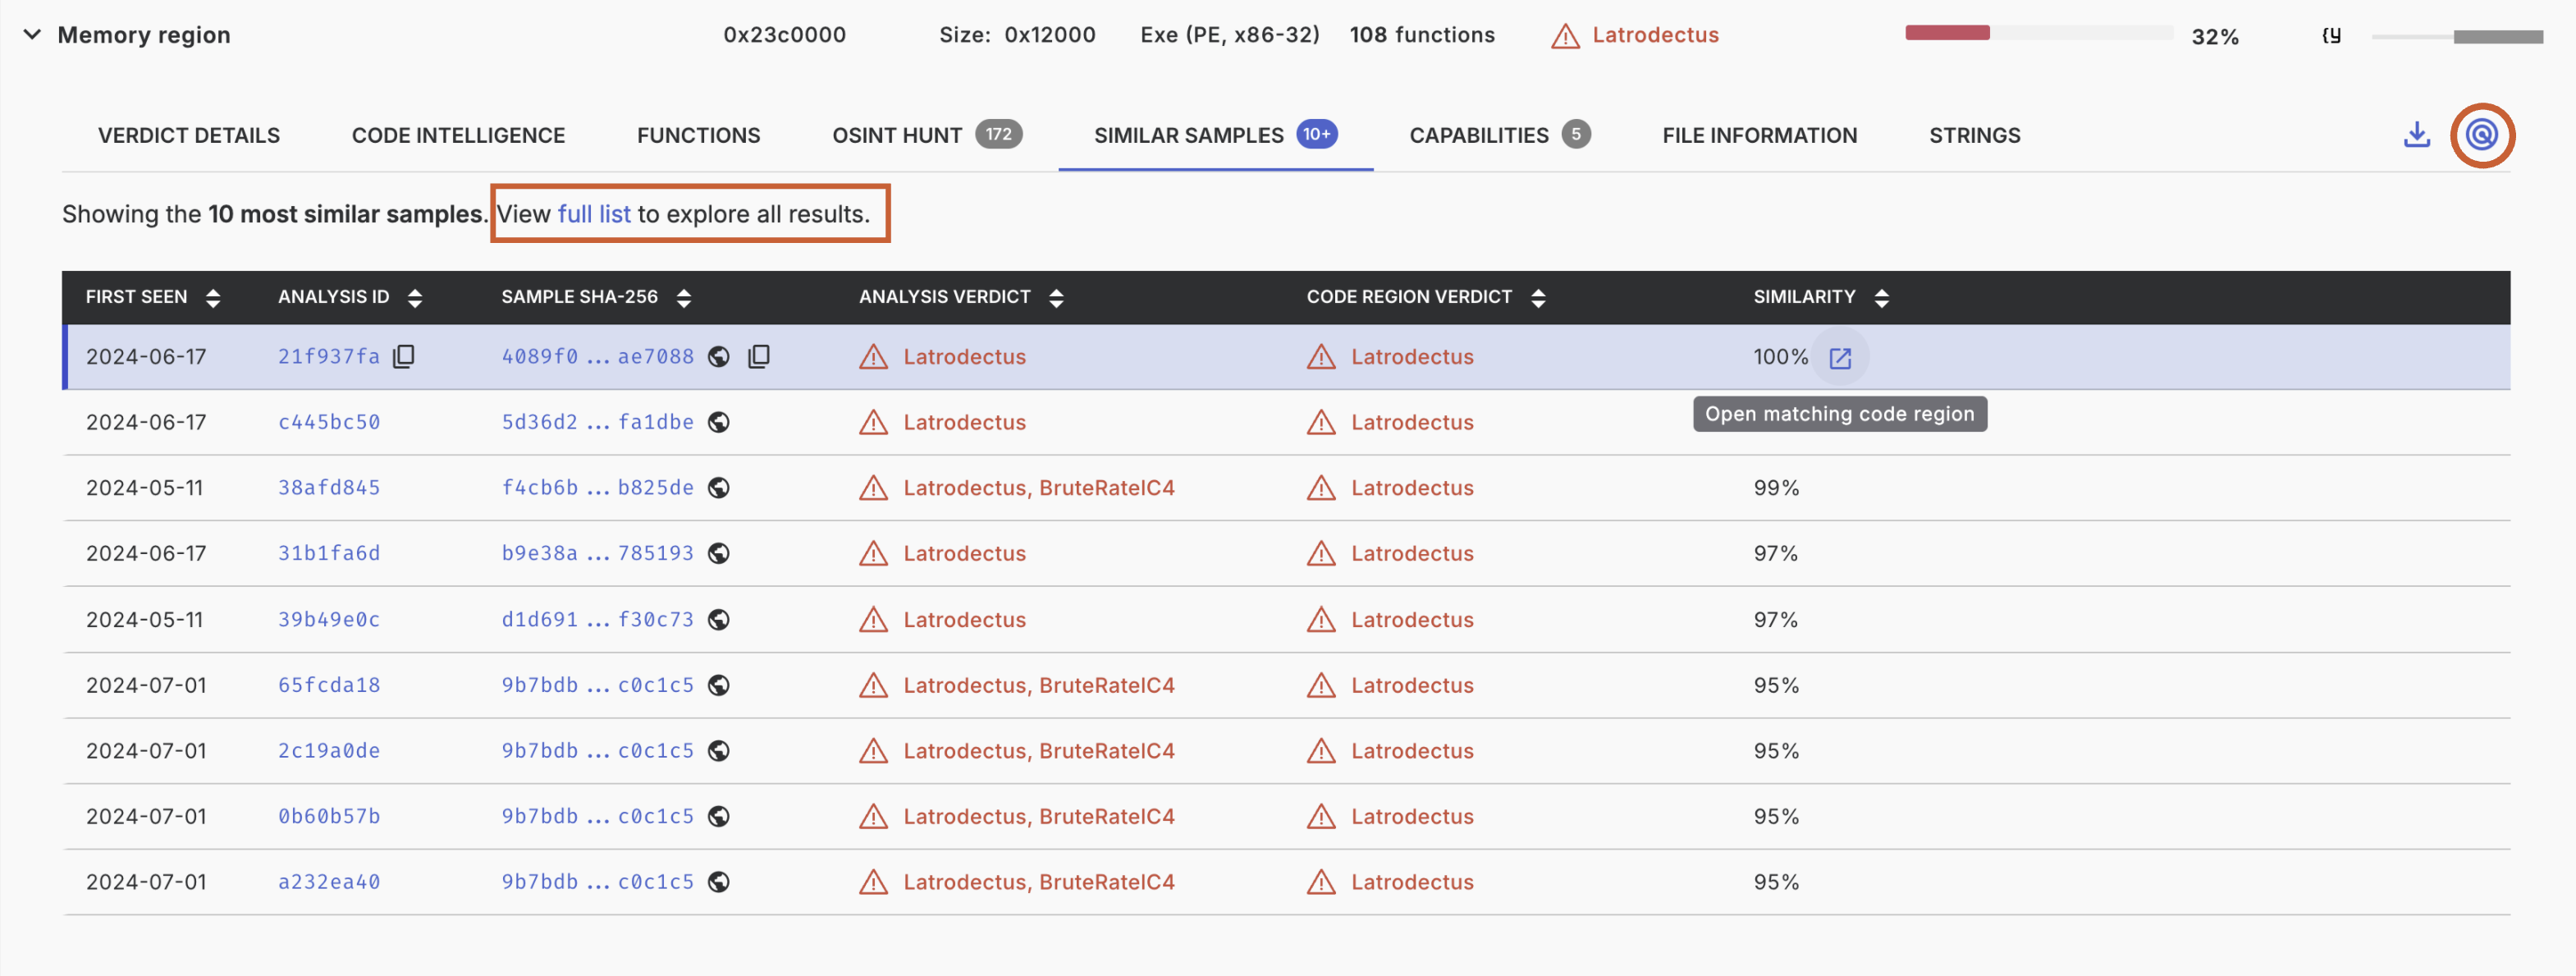
Task: Copy analysis ID 21f937fa
Action: [404, 357]
